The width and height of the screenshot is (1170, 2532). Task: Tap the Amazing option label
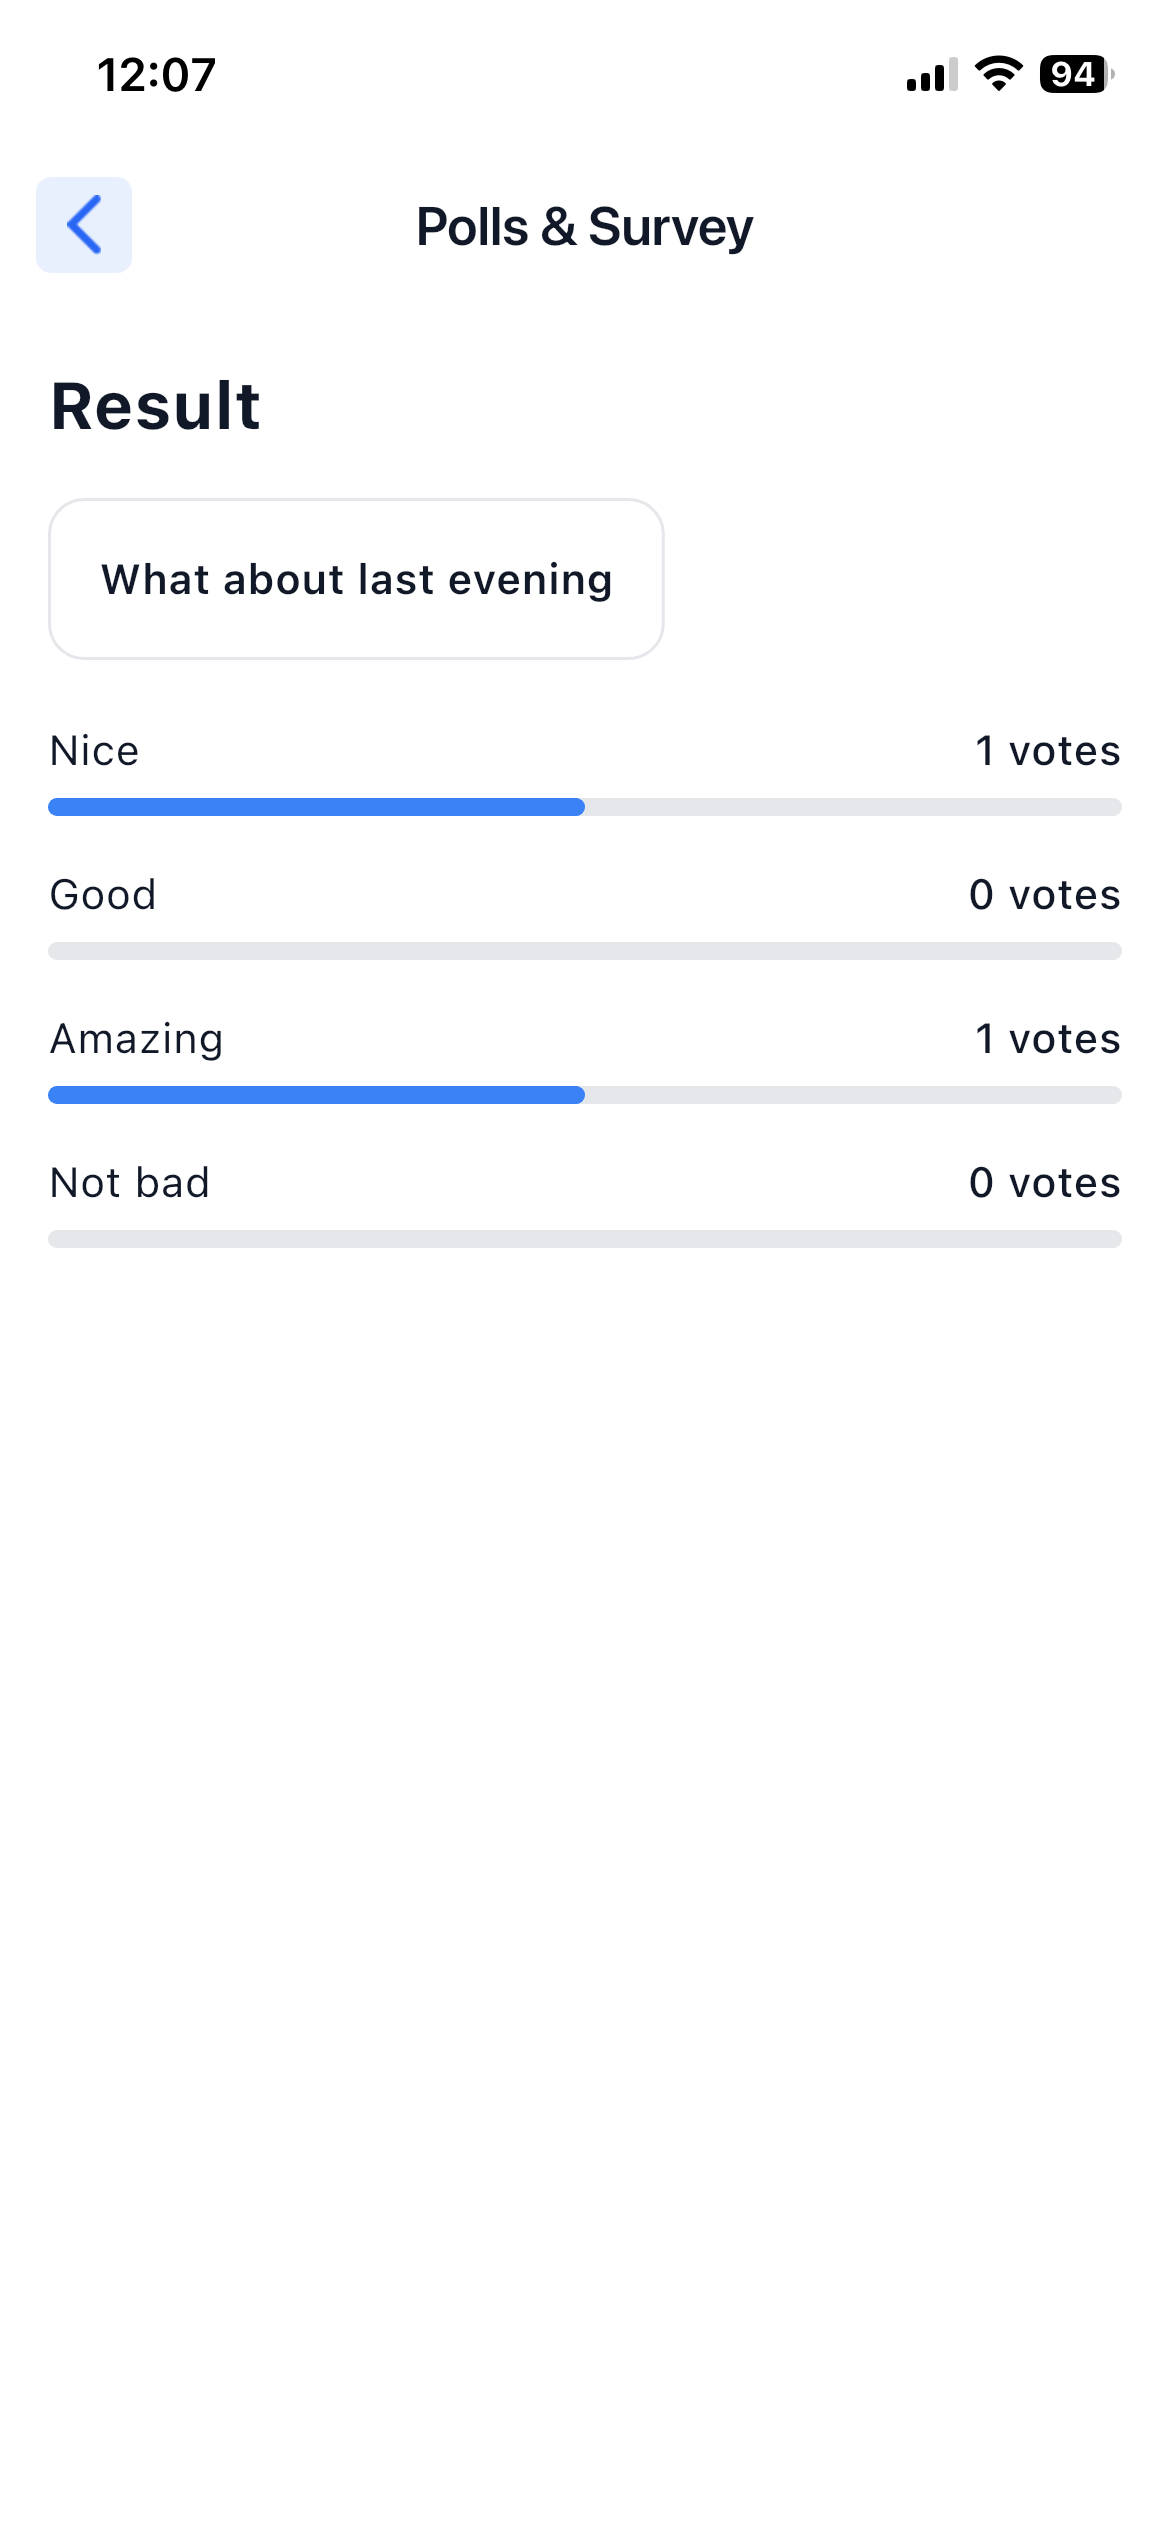[137, 1039]
